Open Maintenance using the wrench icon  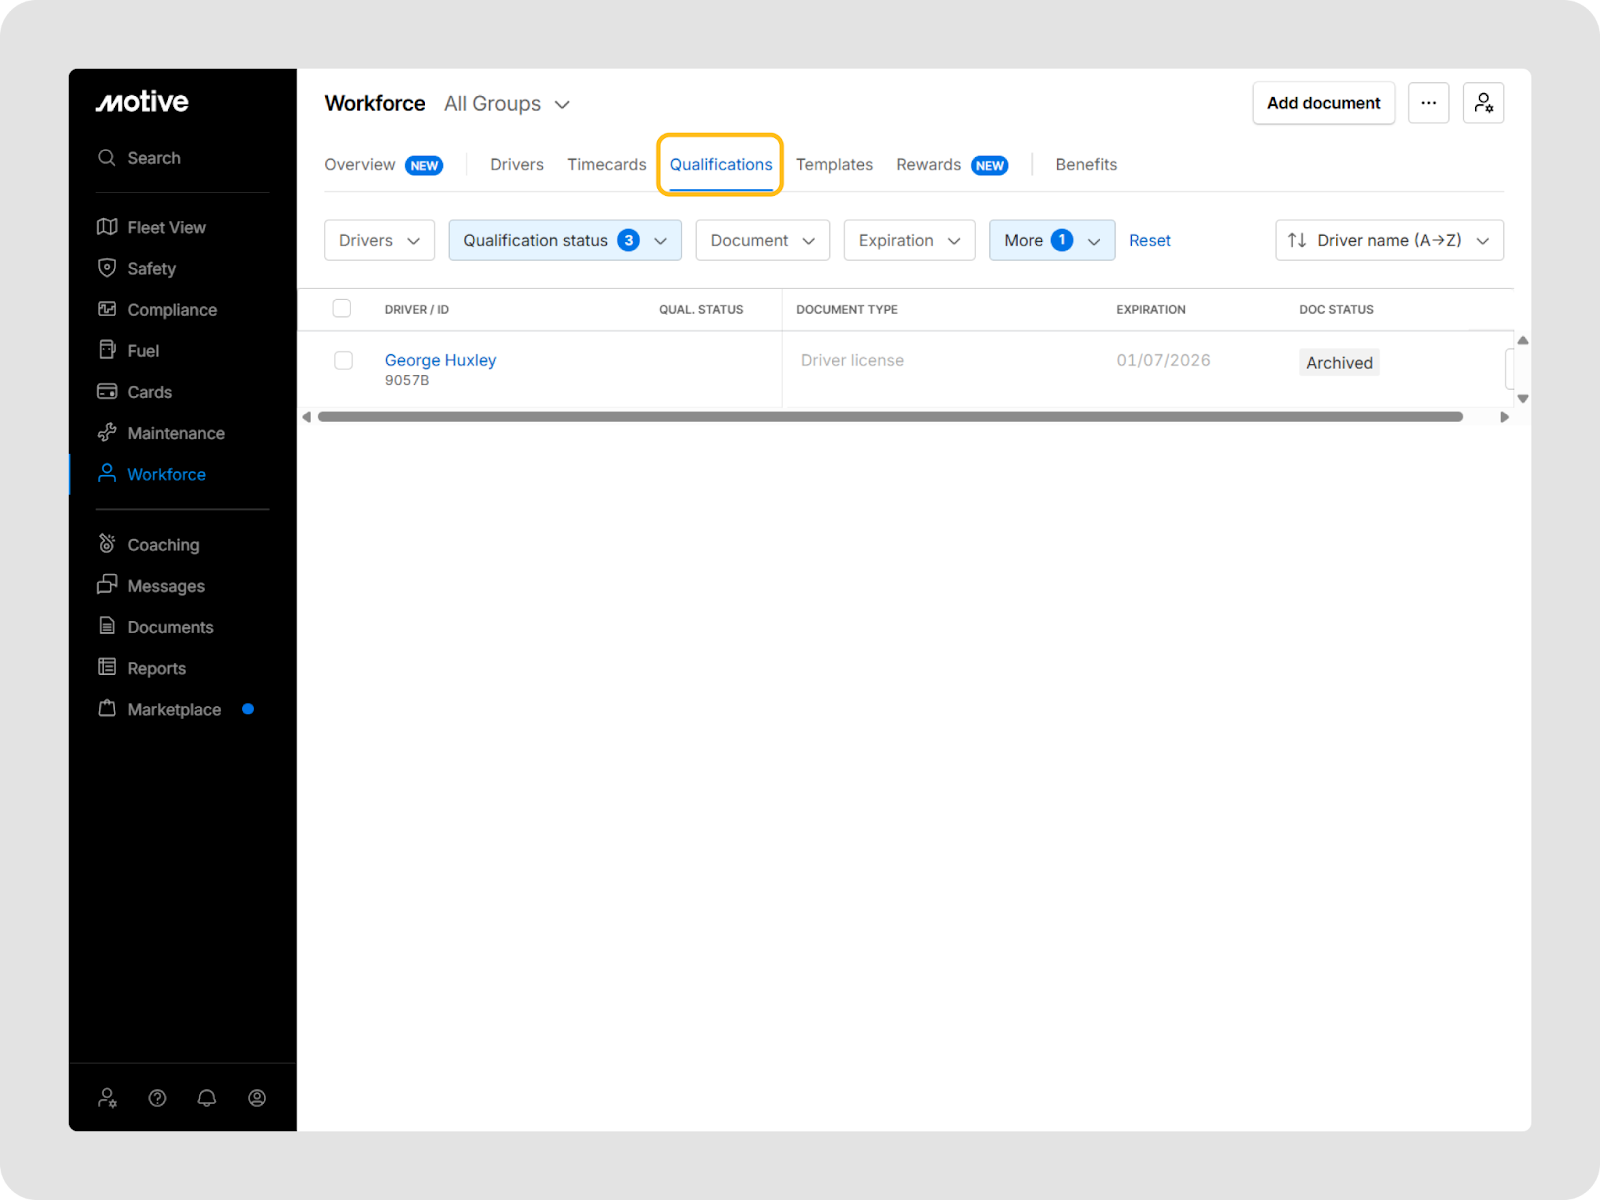point(107,433)
